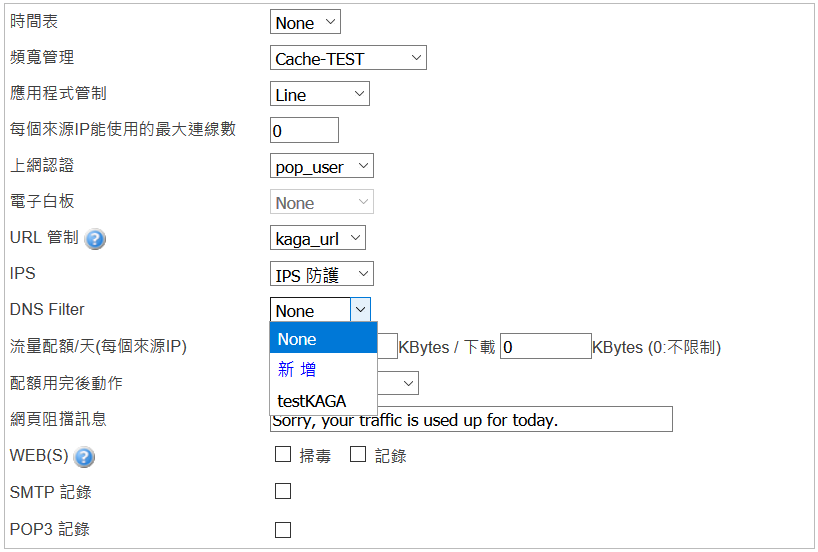Open the 上網認證 pop_user dropdown
This screenshot has height=552, width=818.
click(322, 166)
